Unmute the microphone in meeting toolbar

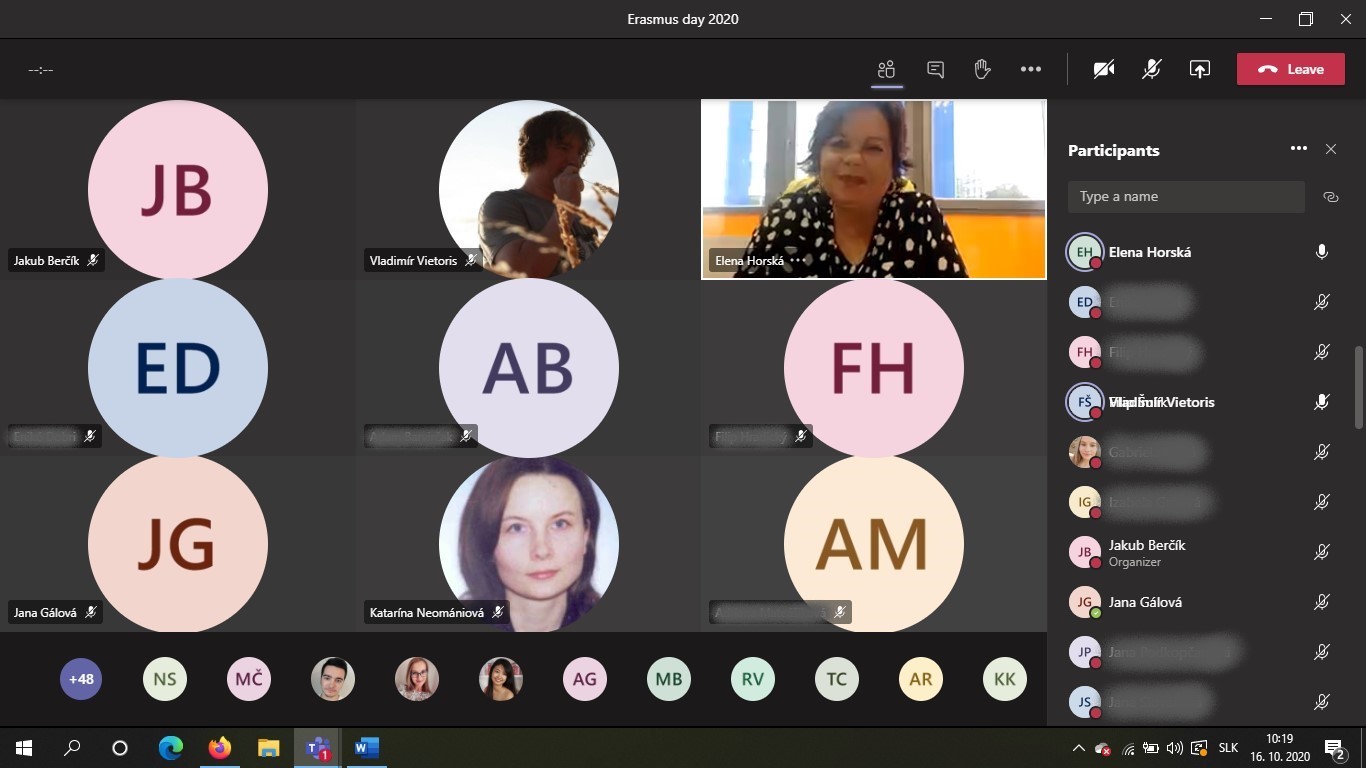[x=1152, y=69]
